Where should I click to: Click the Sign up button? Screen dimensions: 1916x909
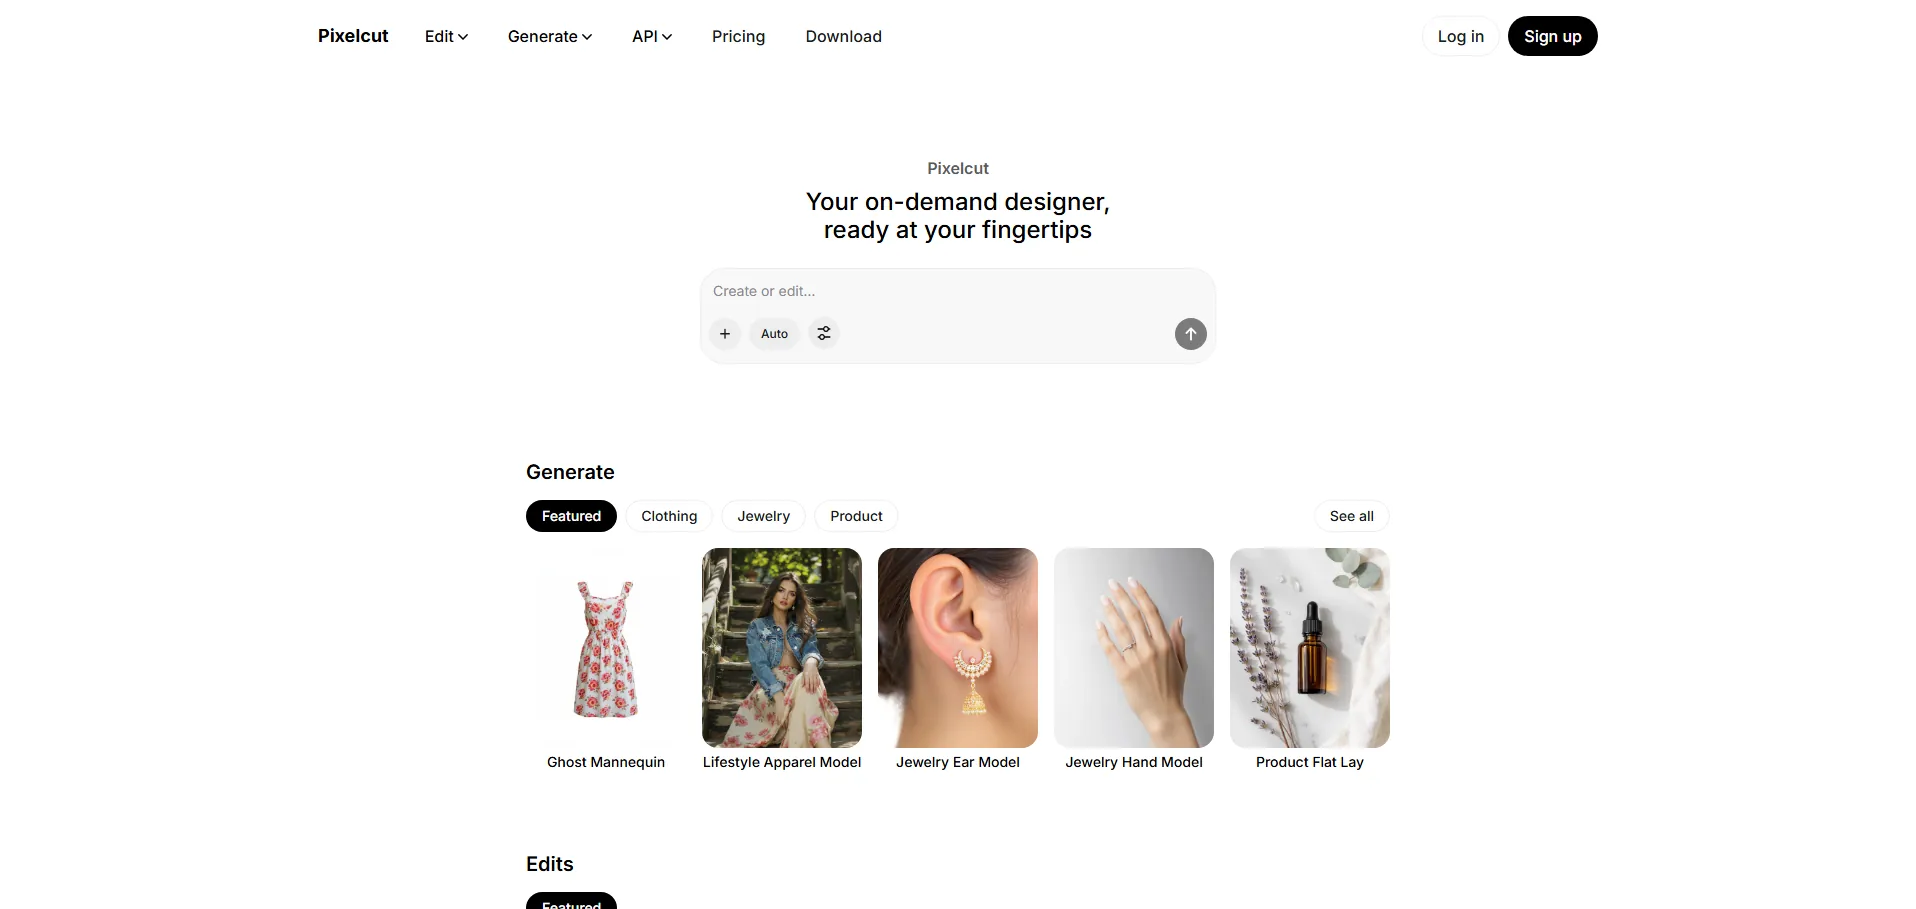pos(1552,36)
